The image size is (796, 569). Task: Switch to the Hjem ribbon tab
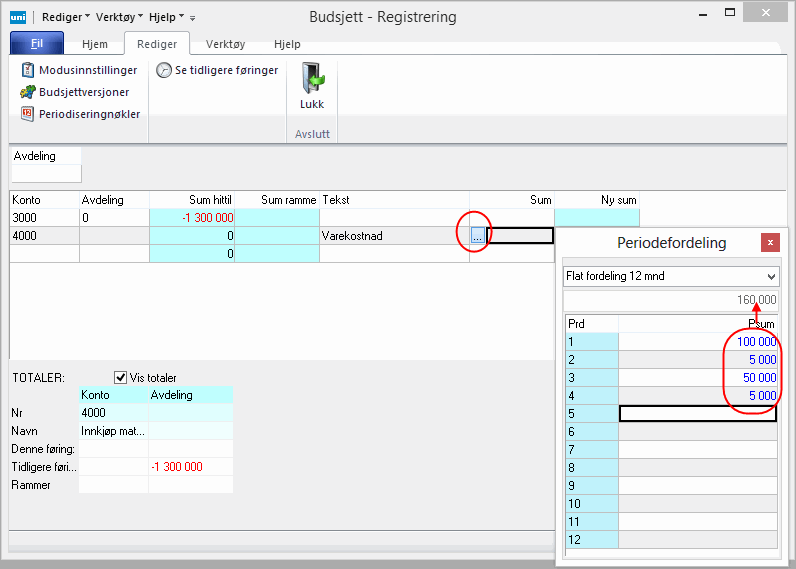[94, 44]
